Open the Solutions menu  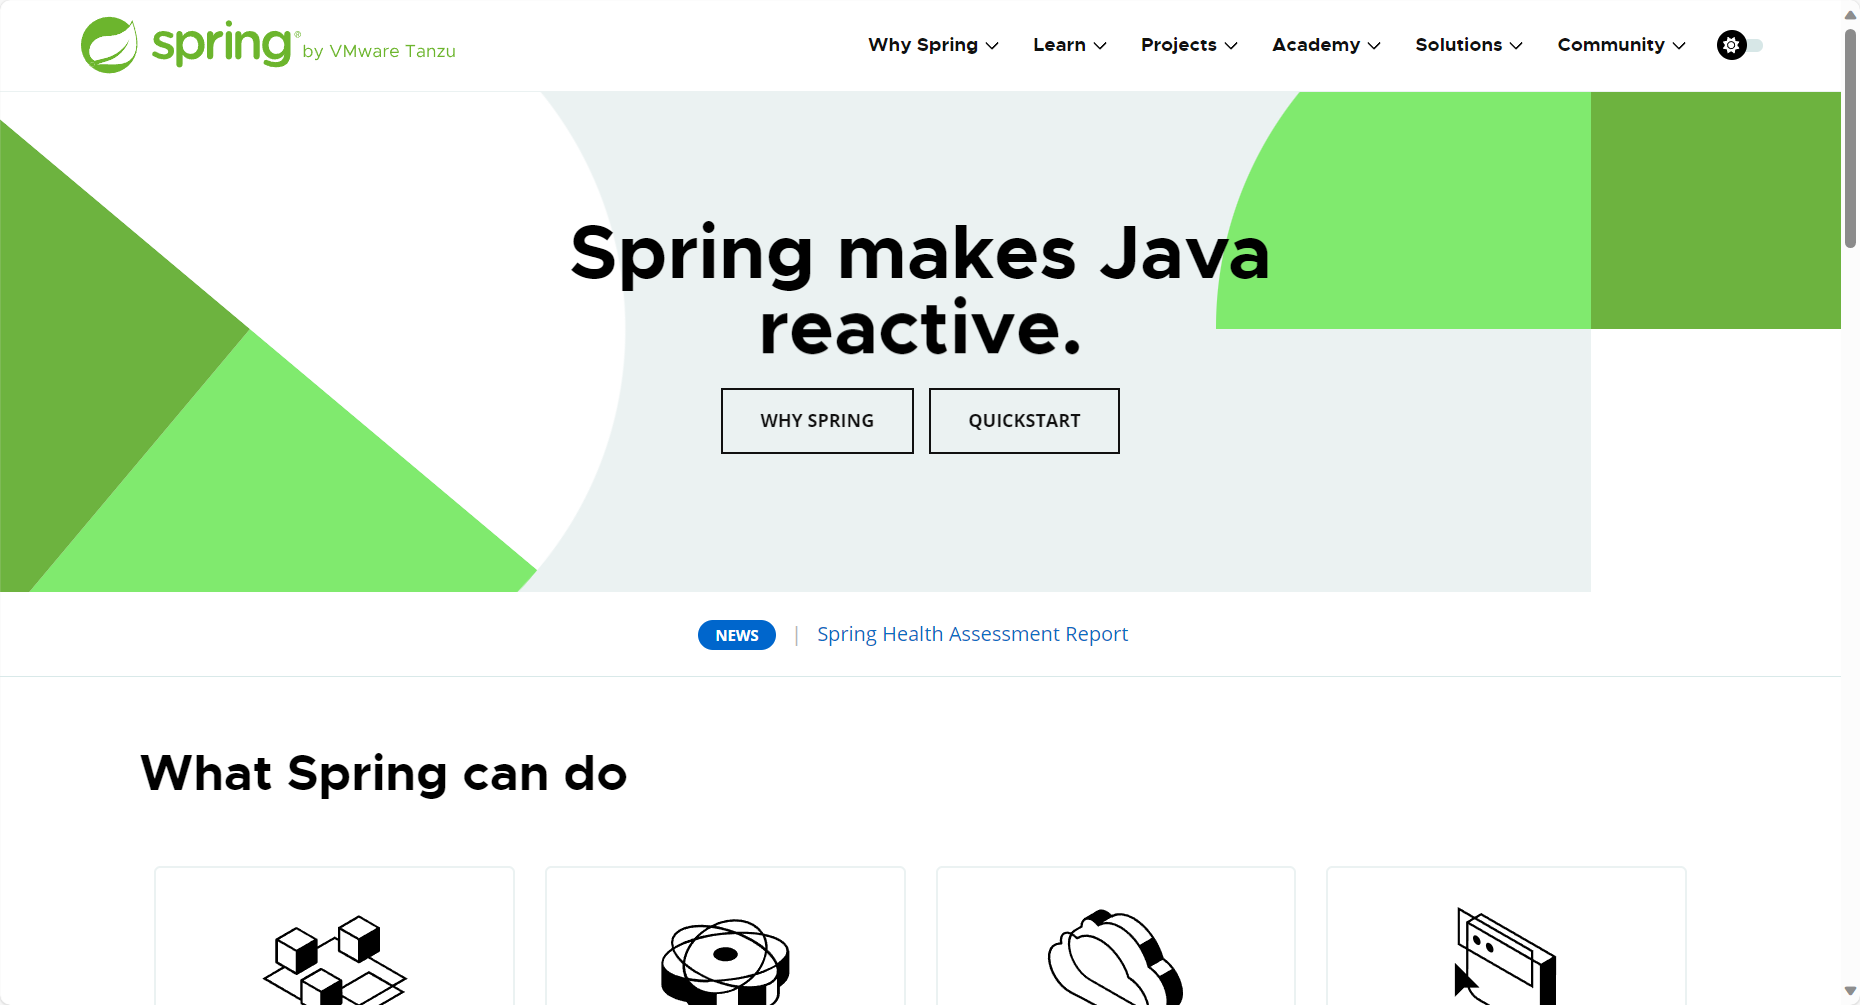[1469, 45]
